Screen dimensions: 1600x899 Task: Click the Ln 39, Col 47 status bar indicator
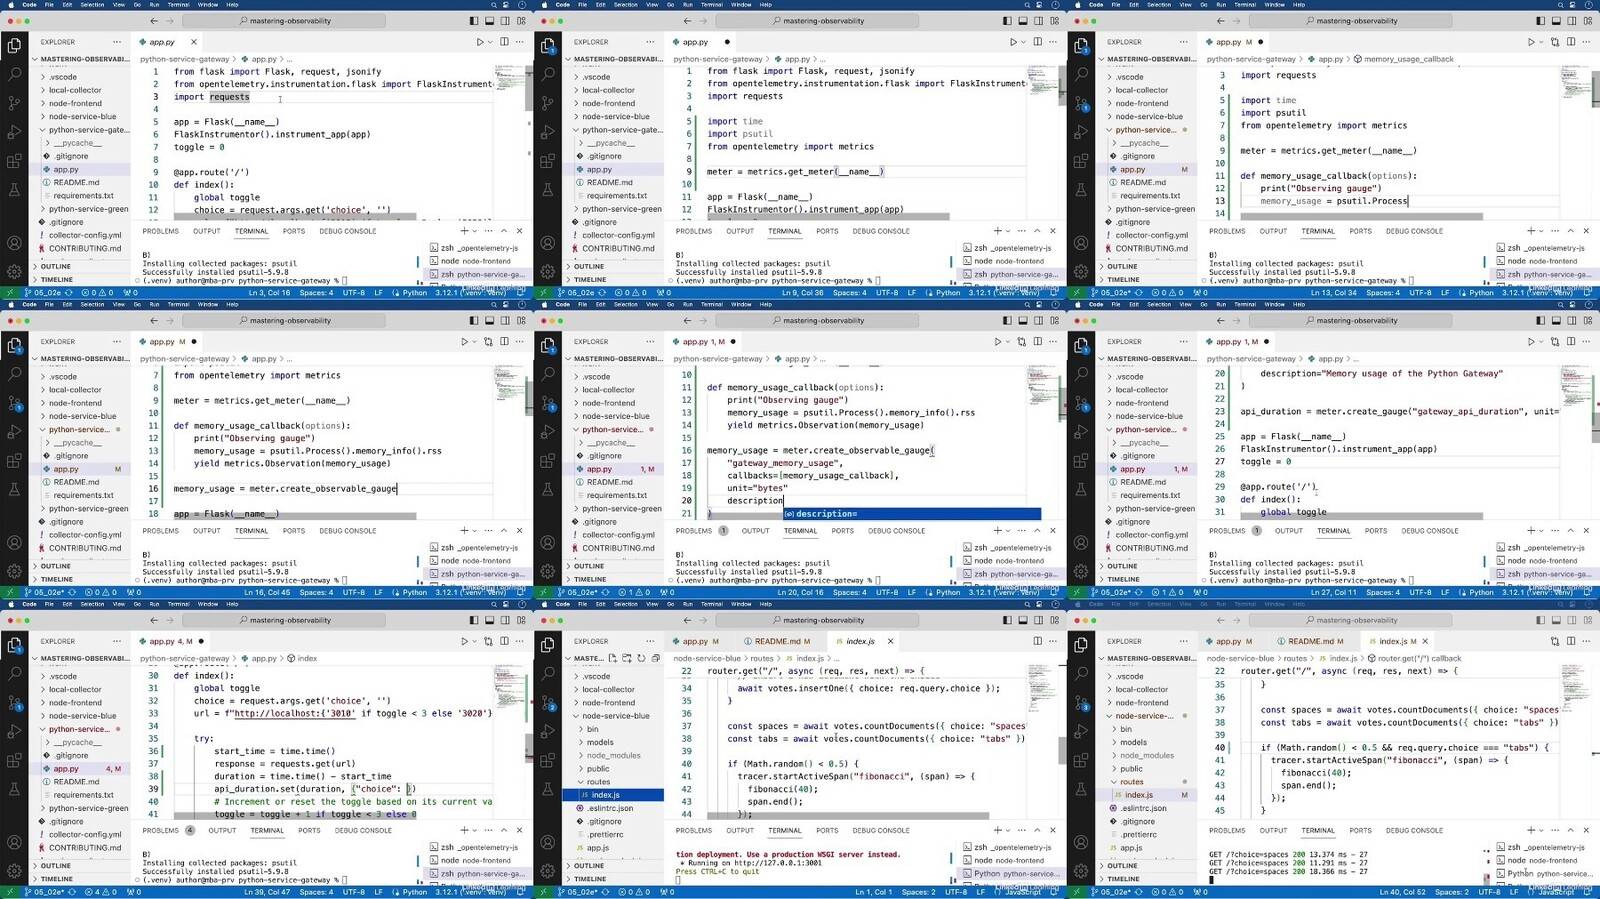click(267, 891)
